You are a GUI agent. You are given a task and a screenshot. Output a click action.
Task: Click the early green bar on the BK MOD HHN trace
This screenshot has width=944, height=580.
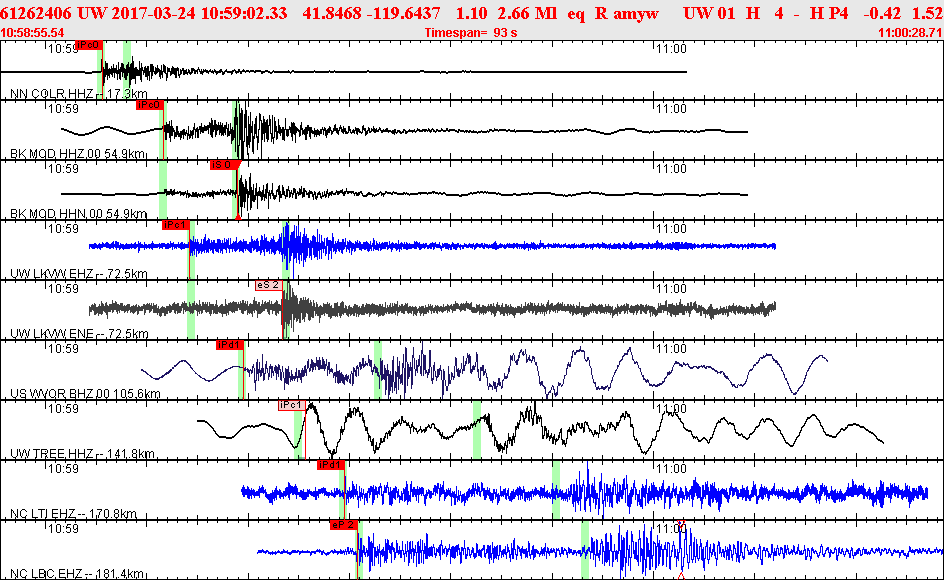pos(163,190)
